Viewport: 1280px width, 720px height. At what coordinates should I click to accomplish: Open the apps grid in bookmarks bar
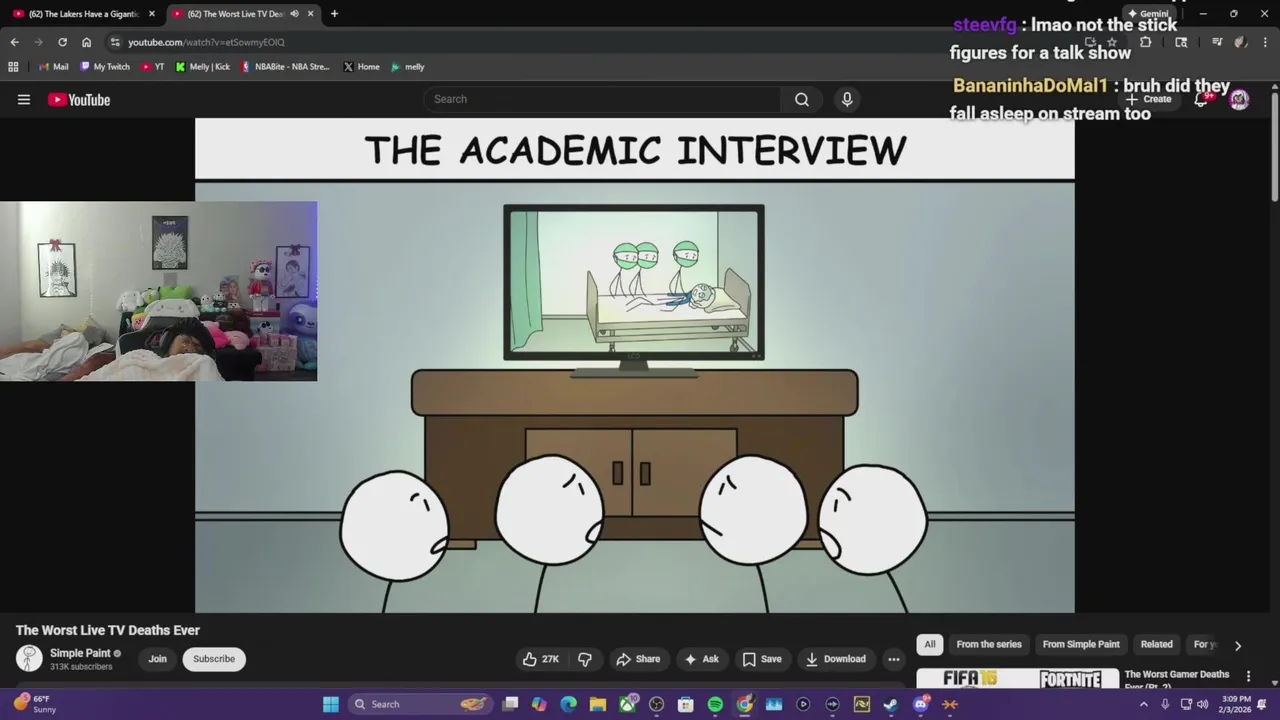(x=13, y=67)
